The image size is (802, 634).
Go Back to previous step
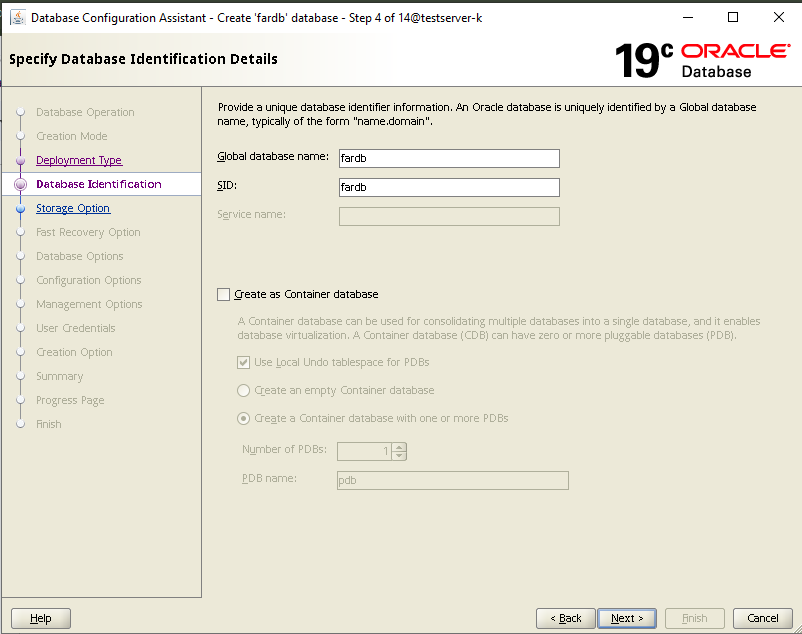(x=566, y=618)
